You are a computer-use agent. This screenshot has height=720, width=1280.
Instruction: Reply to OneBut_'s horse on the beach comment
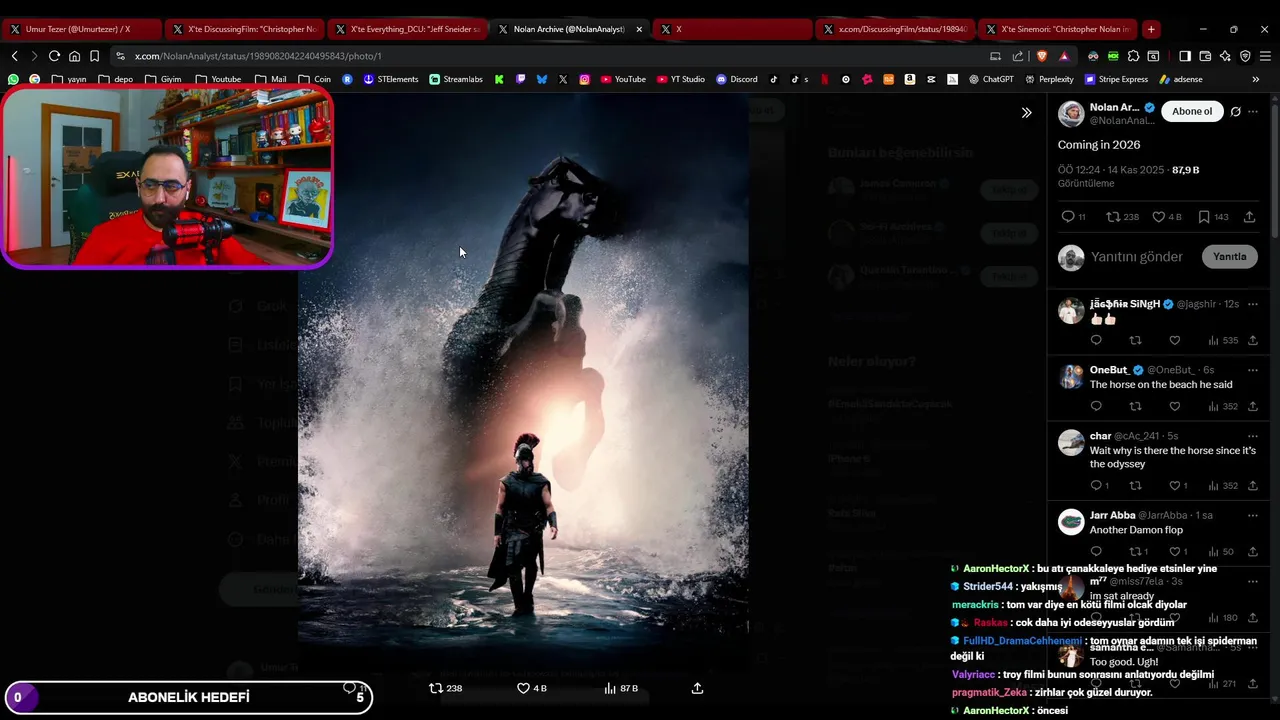1096,406
